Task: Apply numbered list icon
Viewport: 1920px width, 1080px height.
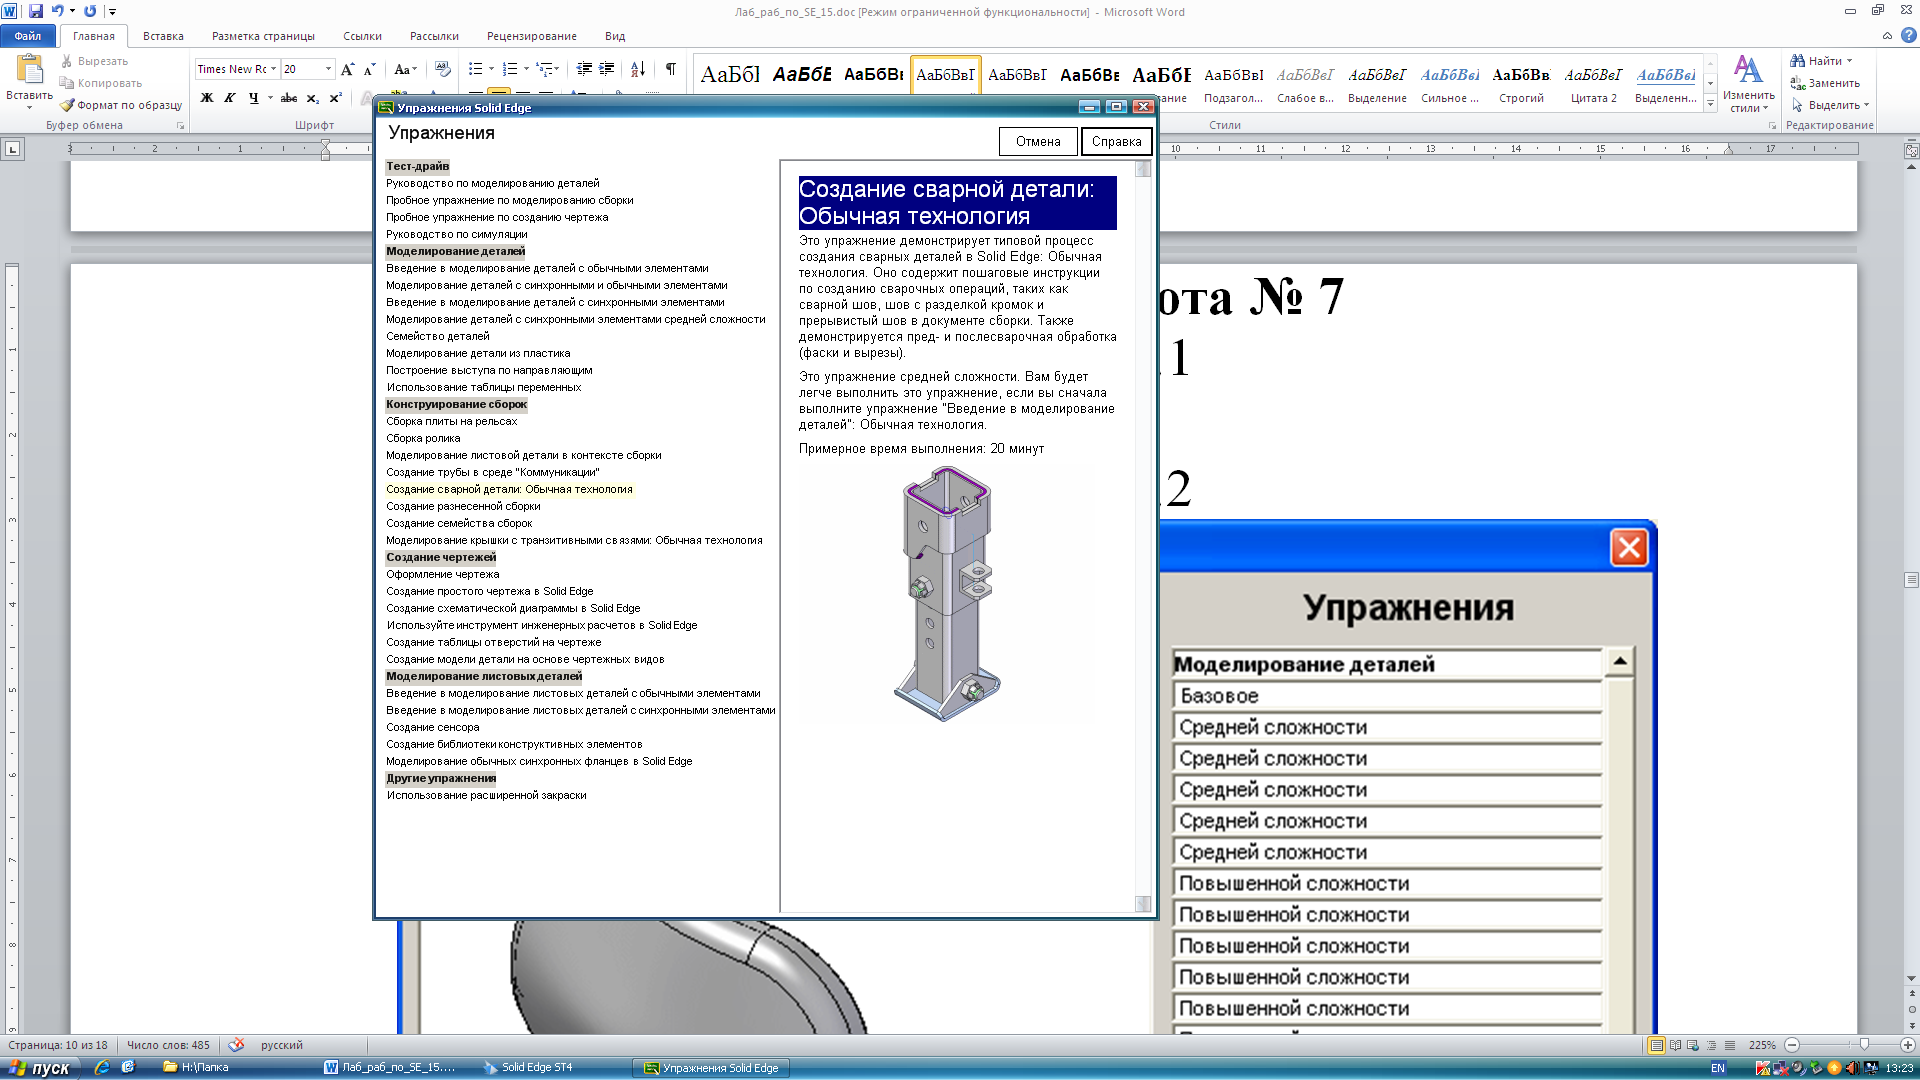Action: pos(509,69)
